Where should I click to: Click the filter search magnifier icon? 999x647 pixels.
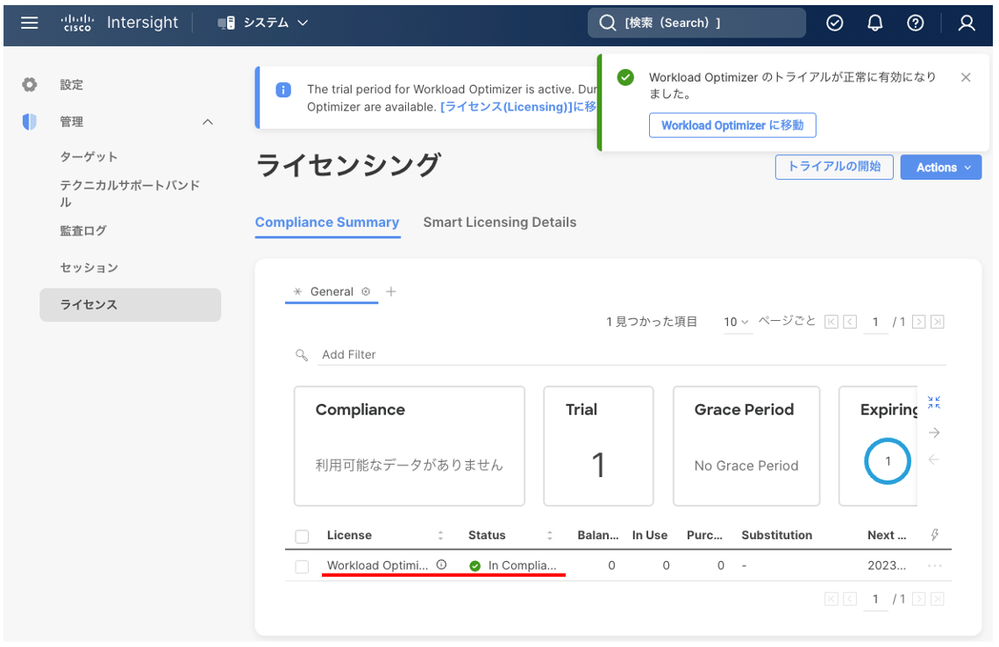click(302, 355)
